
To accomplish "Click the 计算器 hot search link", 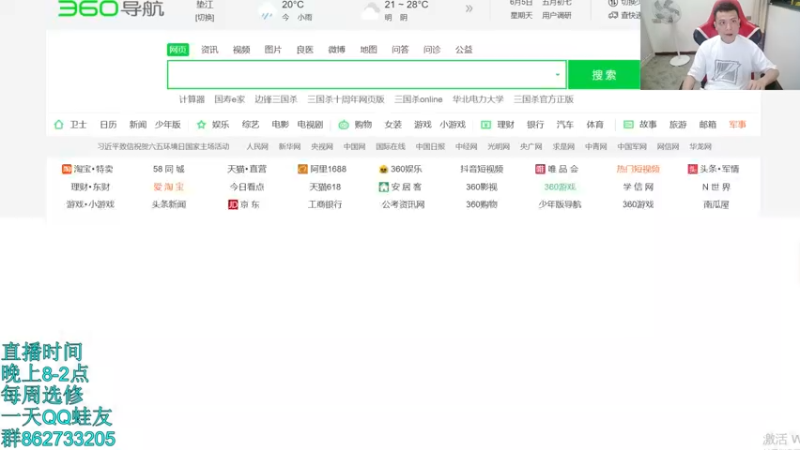I will [192, 99].
